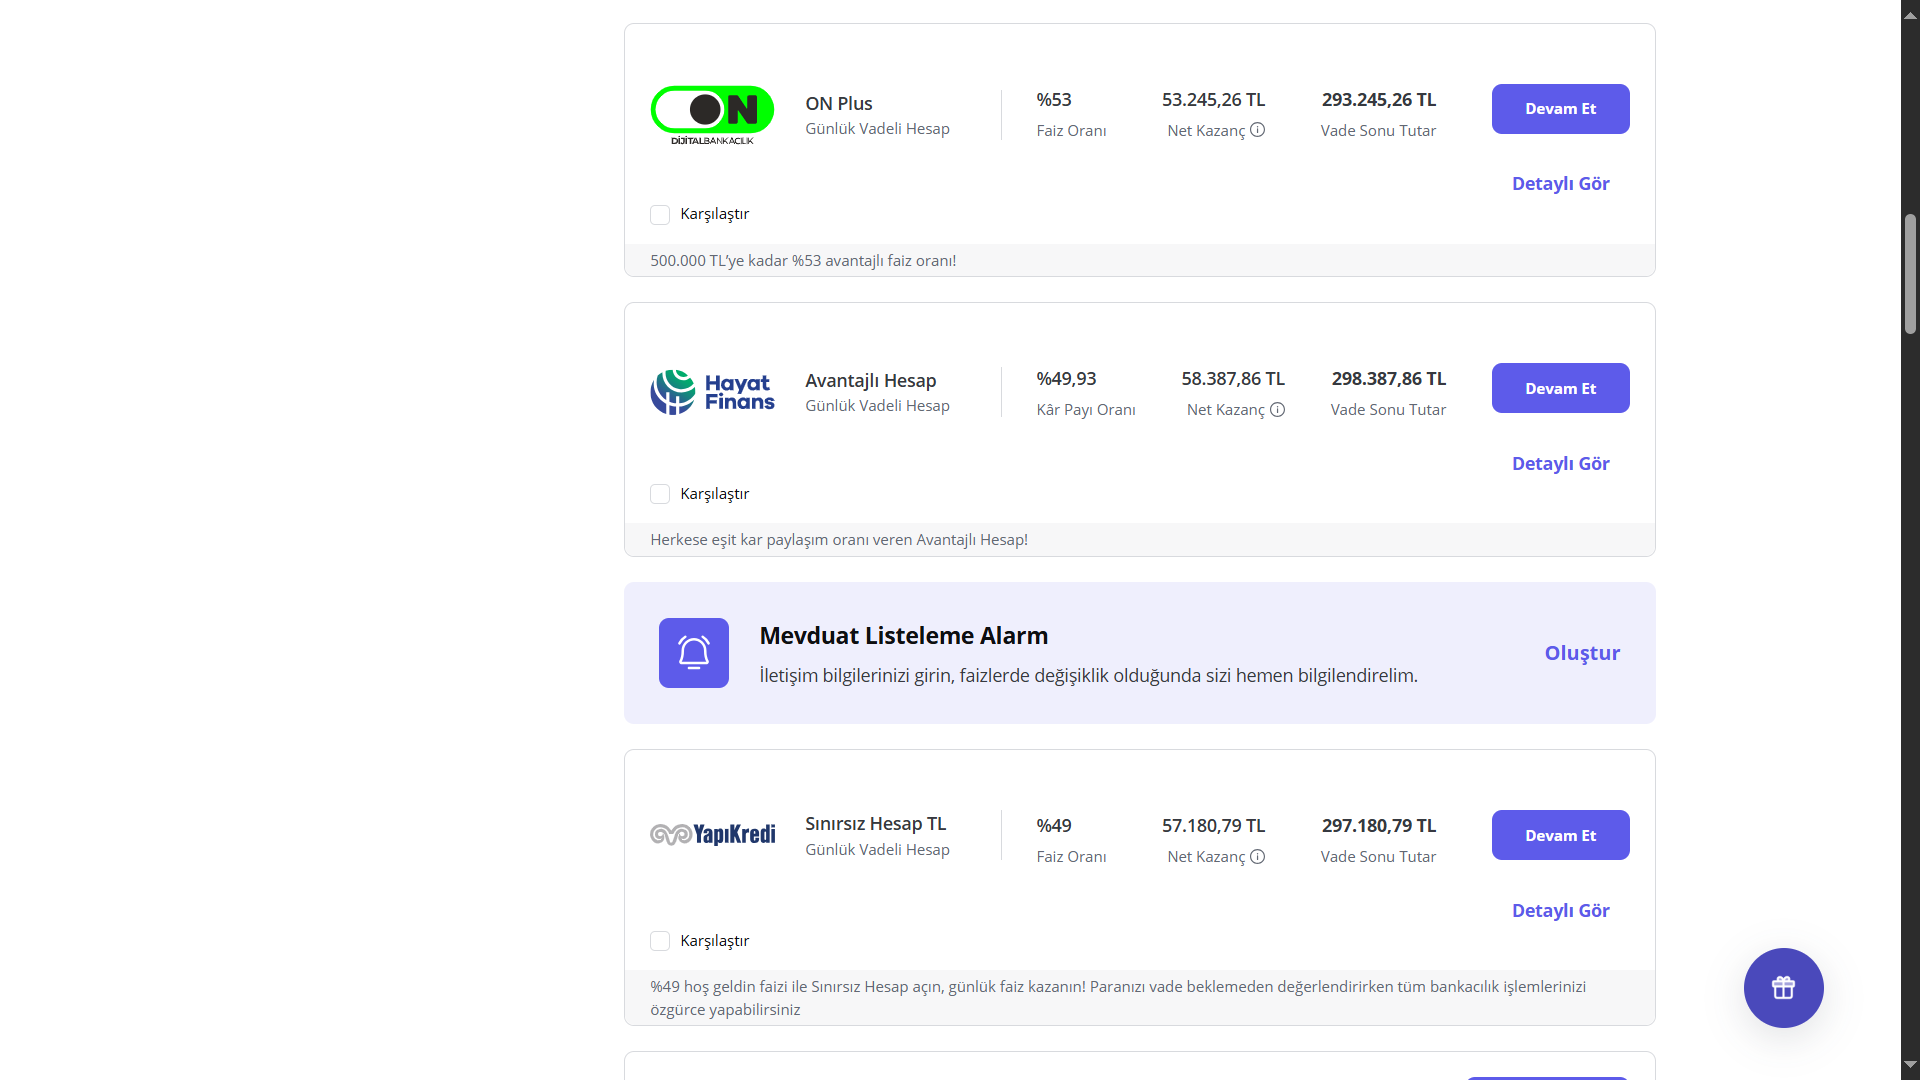Open Detaylı Gör for YapıKredi Sınırsız Hesap
Viewport: 1920px width, 1080px height.
click(1560, 911)
